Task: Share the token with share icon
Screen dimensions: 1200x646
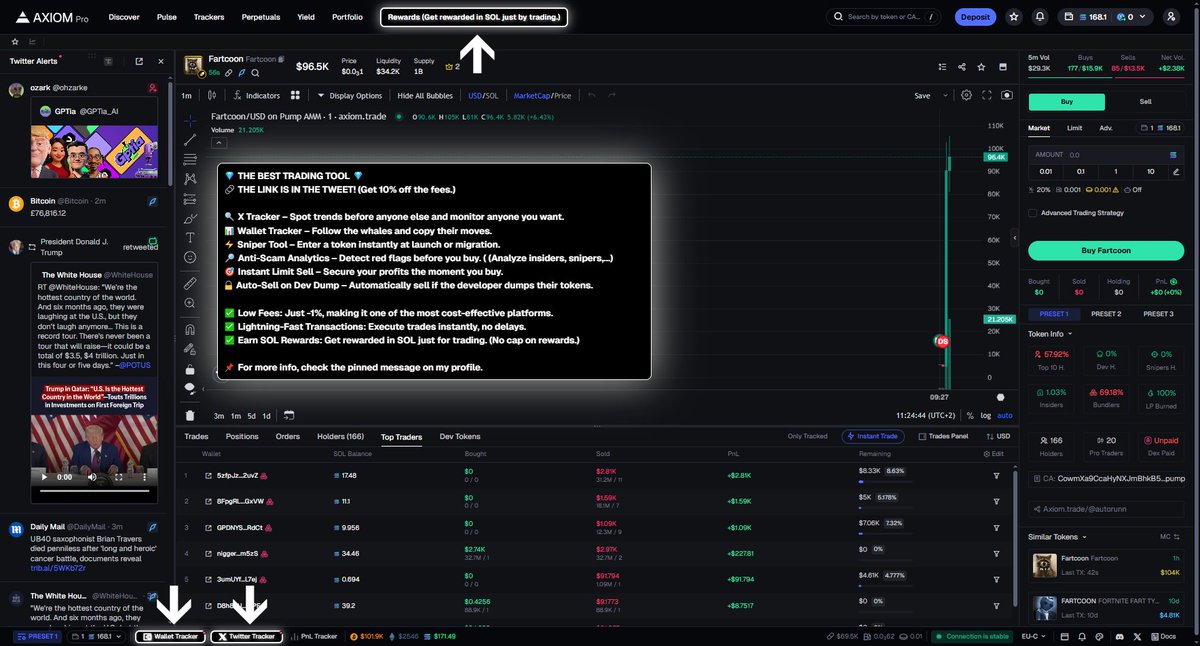Action: pos(961,67)
